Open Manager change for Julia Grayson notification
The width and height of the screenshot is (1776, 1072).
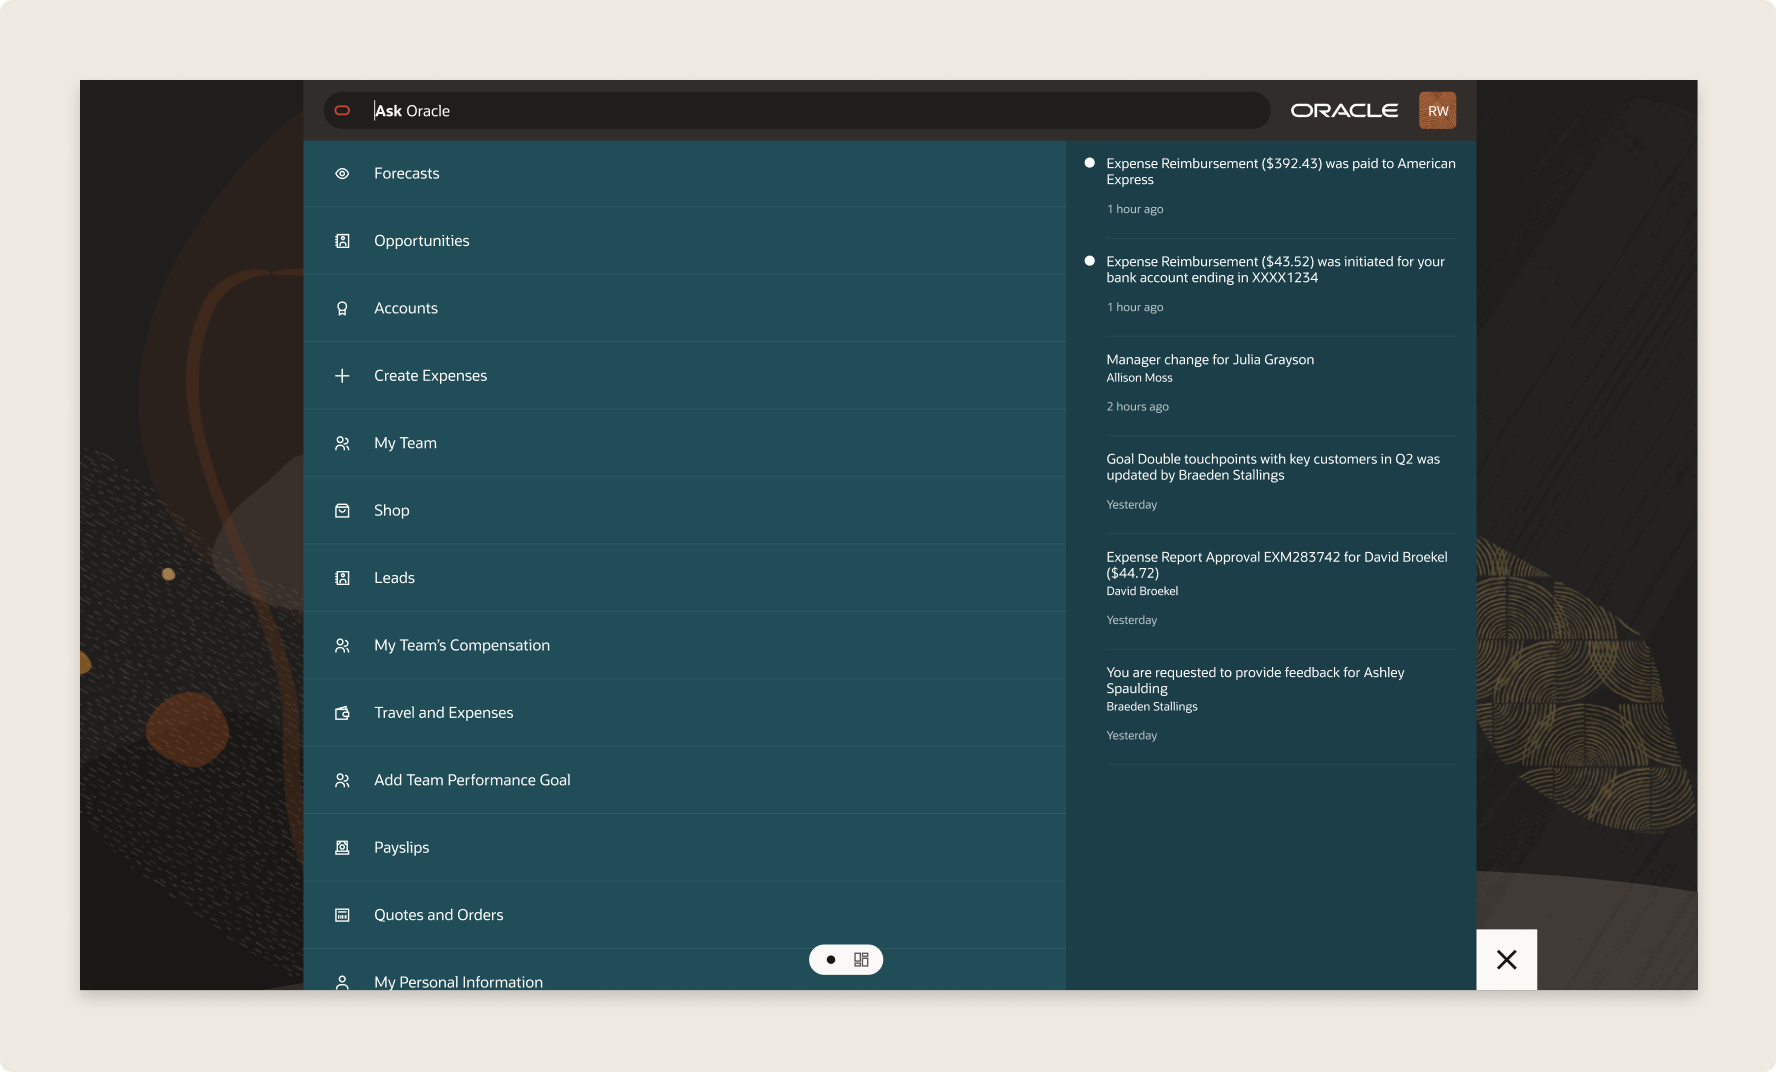[x=1209, y=360]
